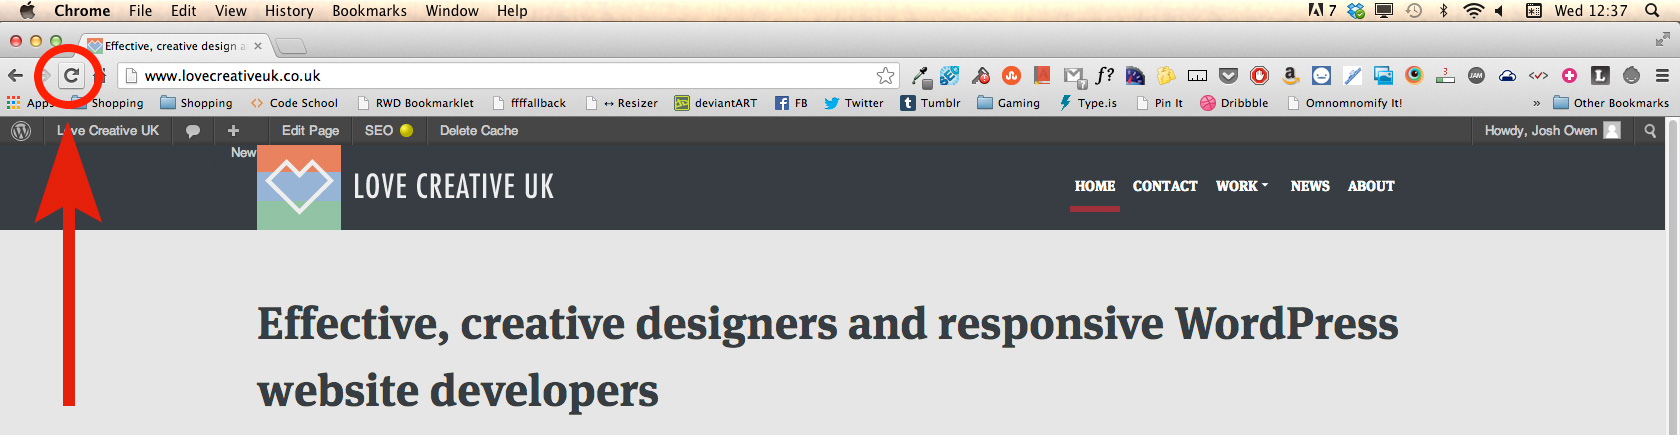The width and height of the screenshot is (1680, 435).
Task: Open the comments bubble in admin bar
Action: (193, 131)
